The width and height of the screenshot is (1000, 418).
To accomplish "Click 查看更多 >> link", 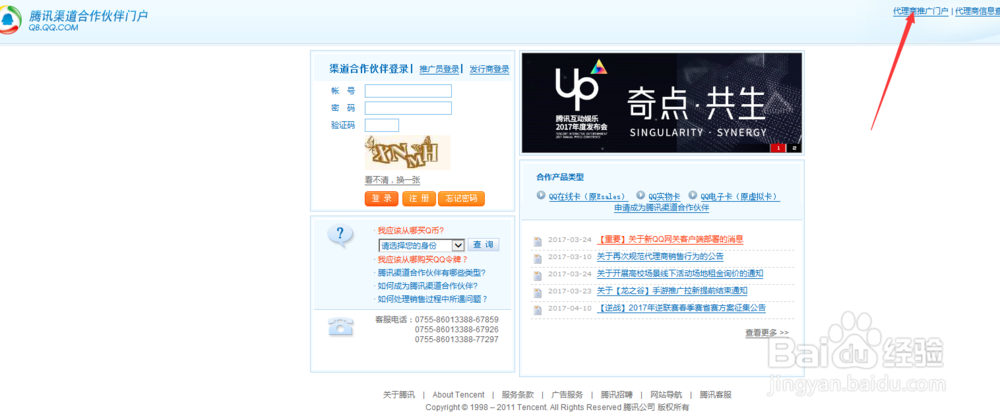I will 767,332.
